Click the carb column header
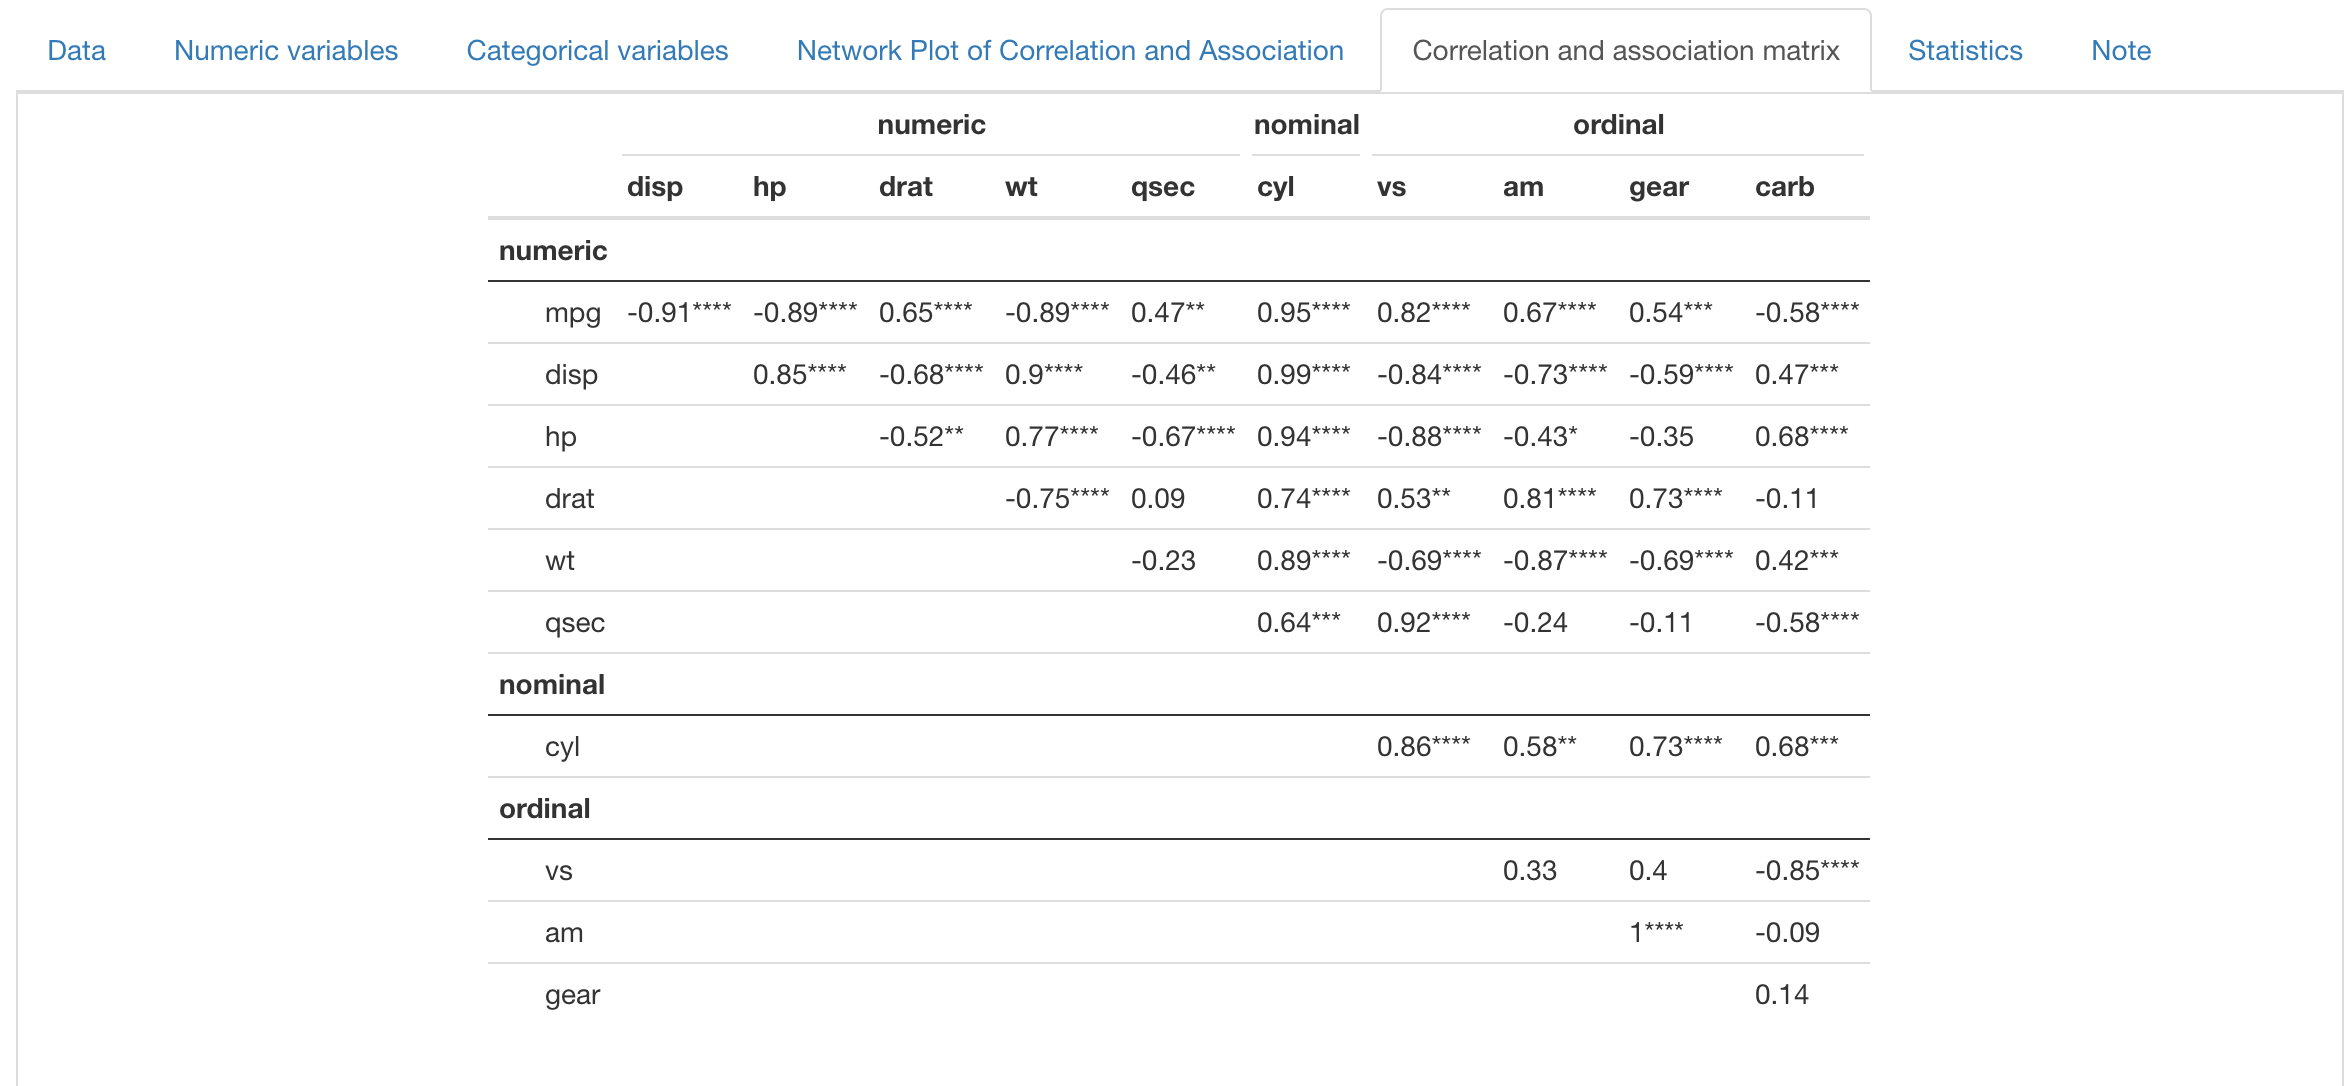2348x1086 pixels. click(1784, 187)
